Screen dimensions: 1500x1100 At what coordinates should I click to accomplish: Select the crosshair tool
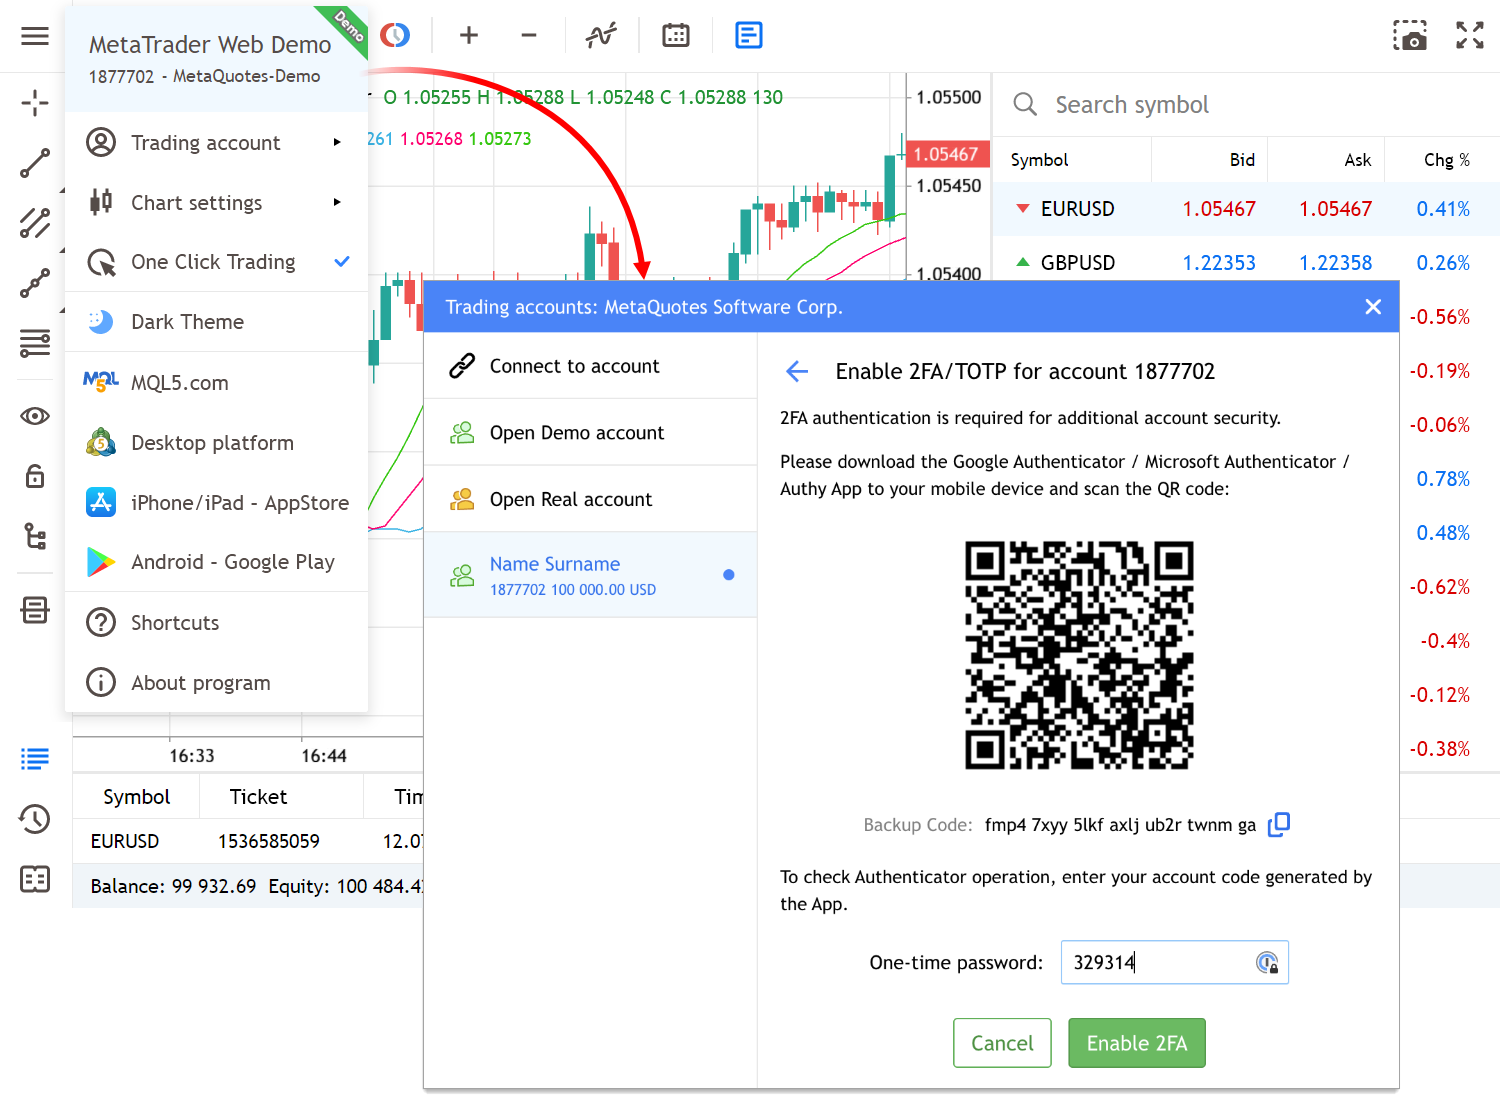click(x=35, y=103)
